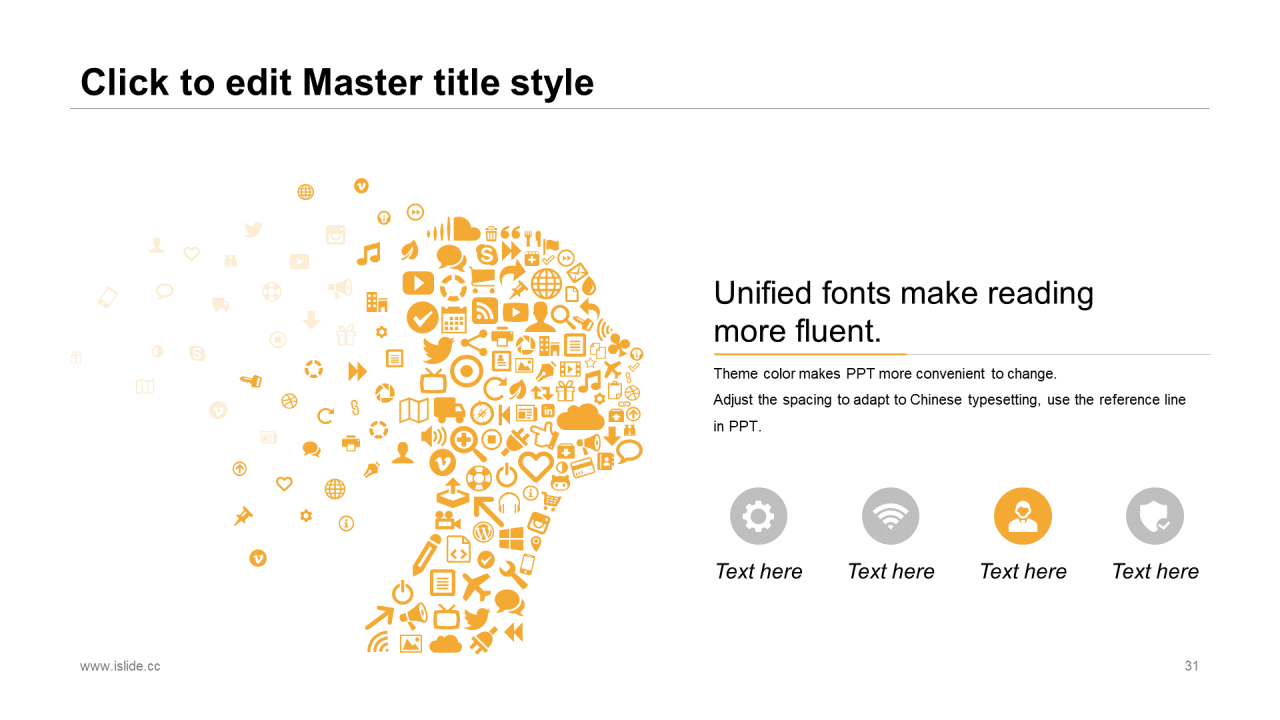The width and height of the screenshot is (1280, 720).
Task: Select the WordPress logo icon
Action: (x=483, y=532)
